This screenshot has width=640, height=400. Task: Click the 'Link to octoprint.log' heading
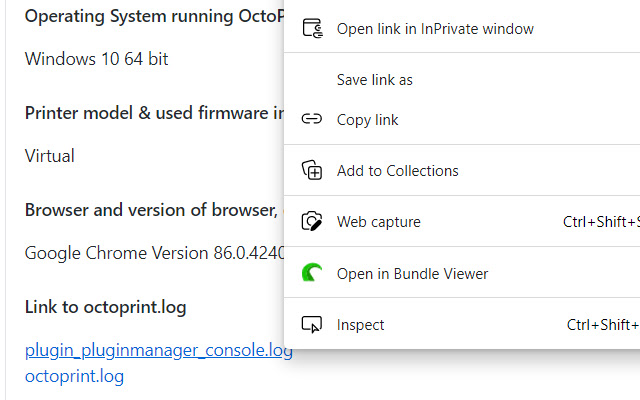(x=105, y=307)
